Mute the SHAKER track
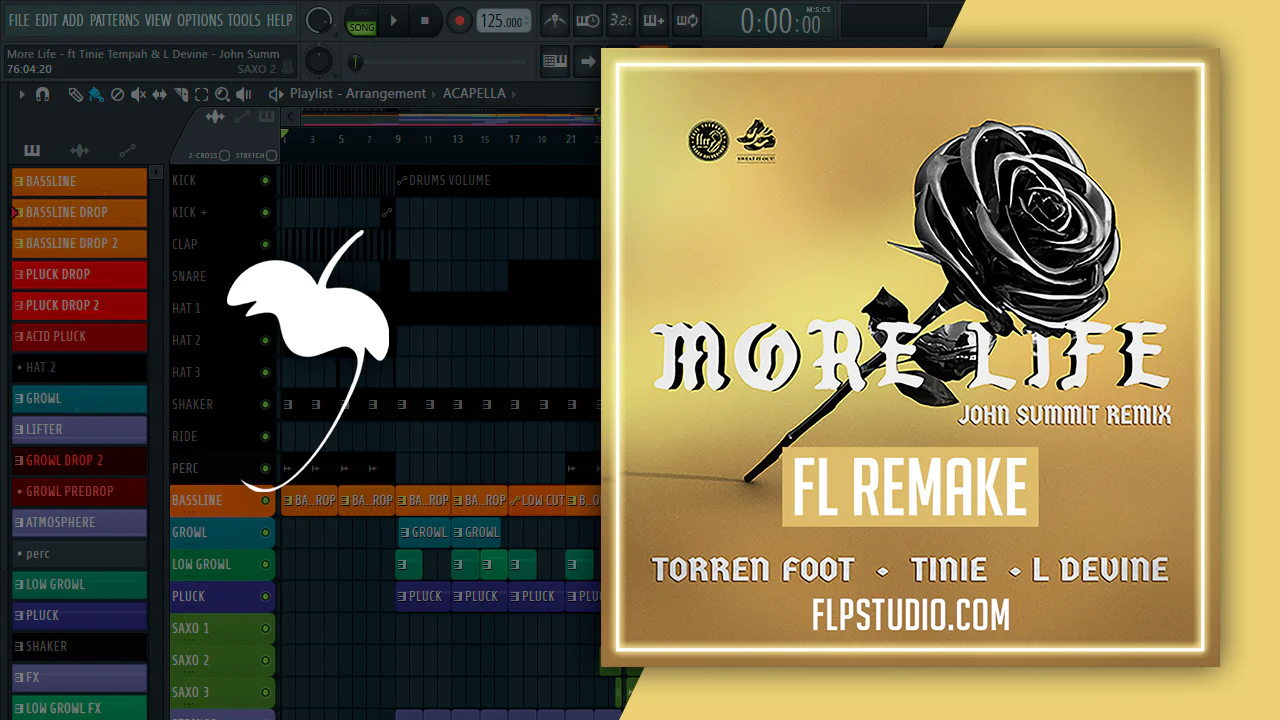Image resolution: width=1280 pixels, height=720 pixels. coord(265,404)
